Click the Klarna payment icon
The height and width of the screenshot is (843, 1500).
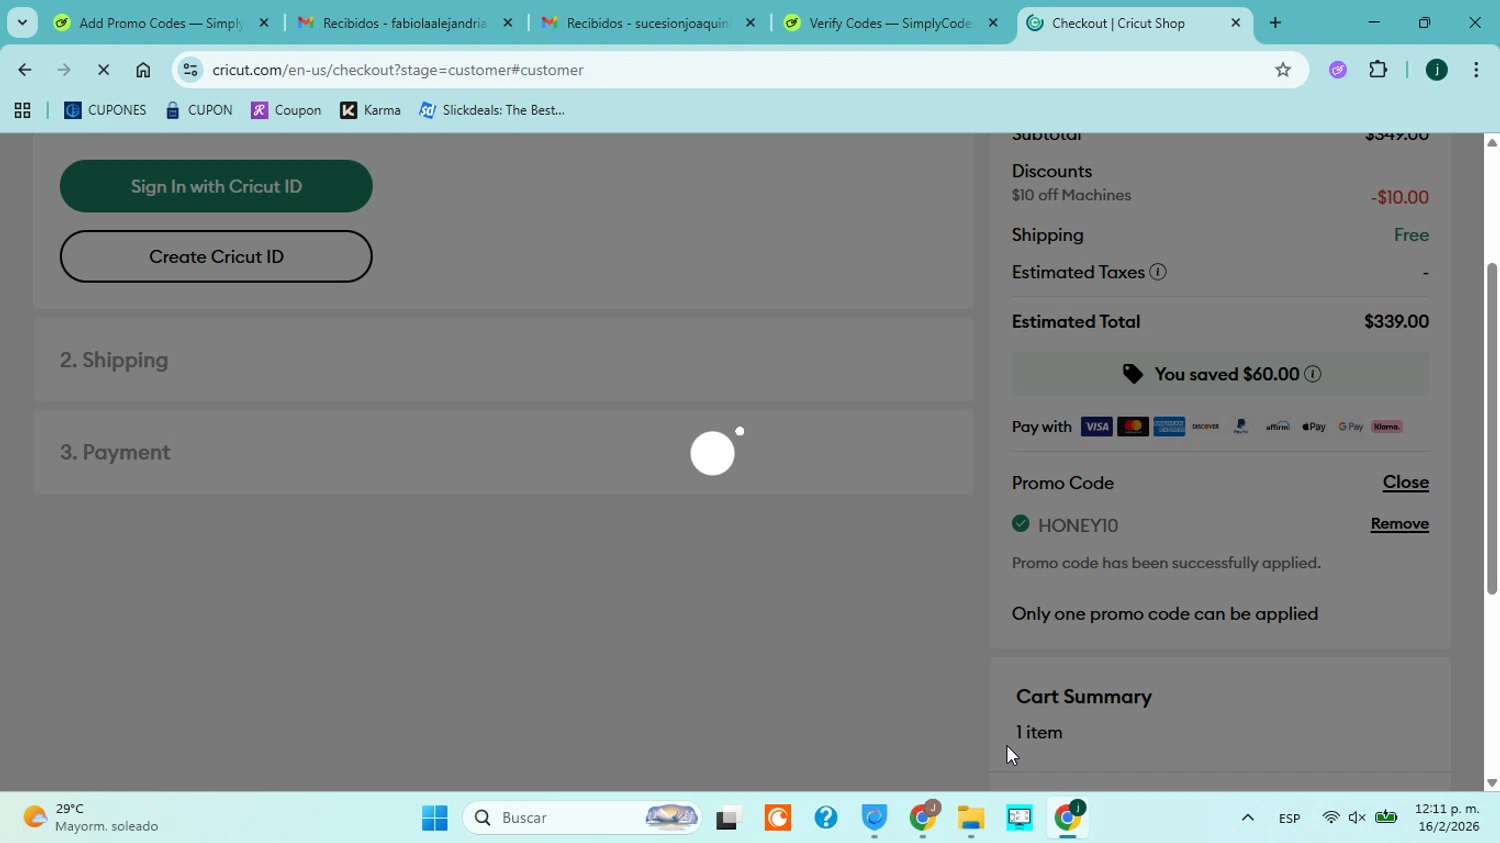pyautogui.click(x=1386, y=427)
